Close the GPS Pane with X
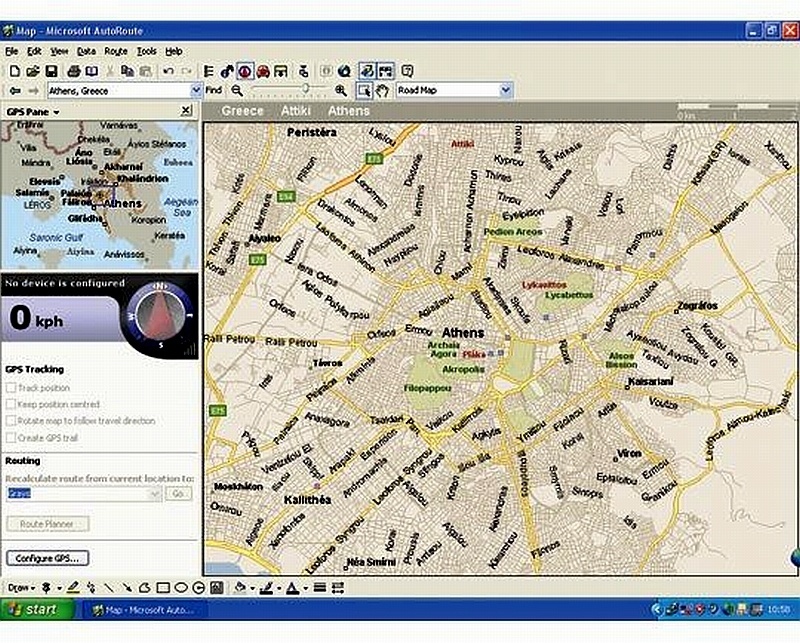Viewport: 800px width, 643px height. pos(186,110)
